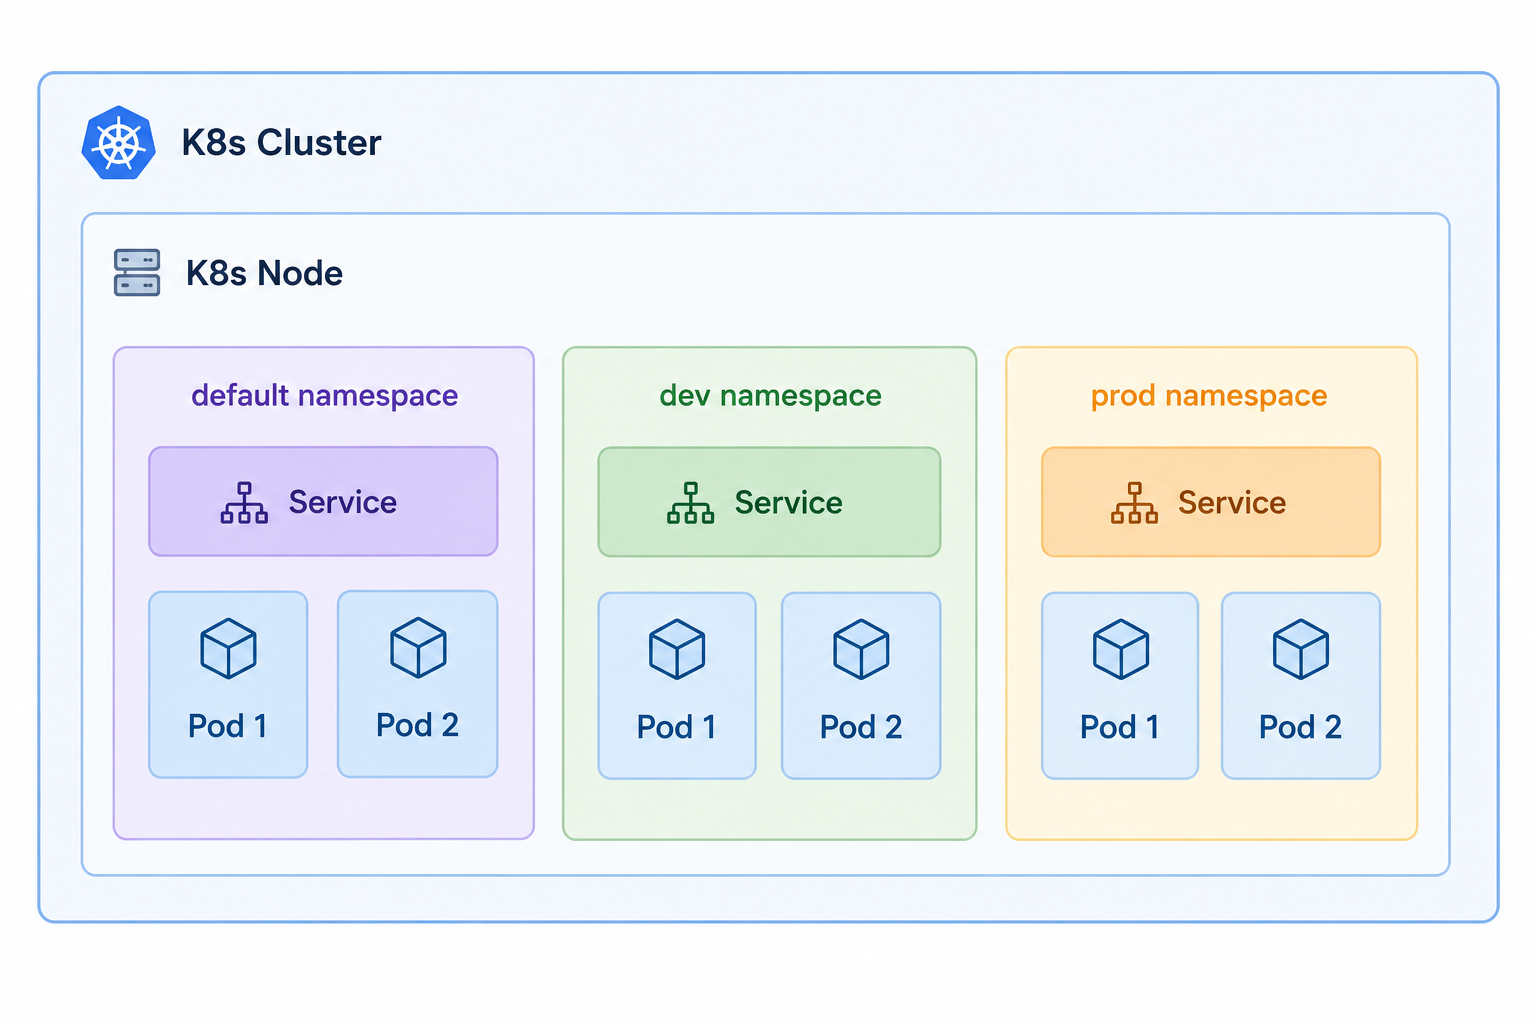Click the Service label in dev namespace
Screen dimensions: 1536x1024
pyautogui.click(x=789, y=503)
